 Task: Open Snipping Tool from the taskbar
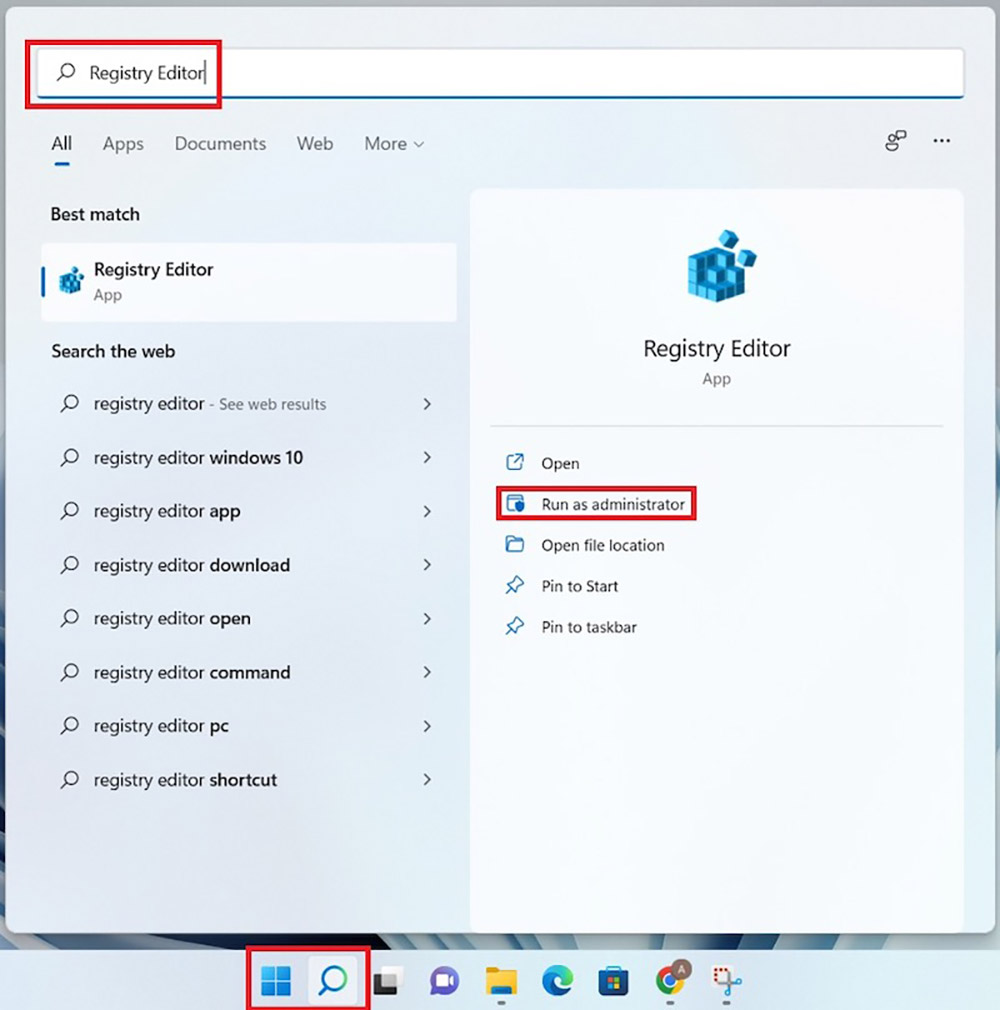(x=726, y=981)
